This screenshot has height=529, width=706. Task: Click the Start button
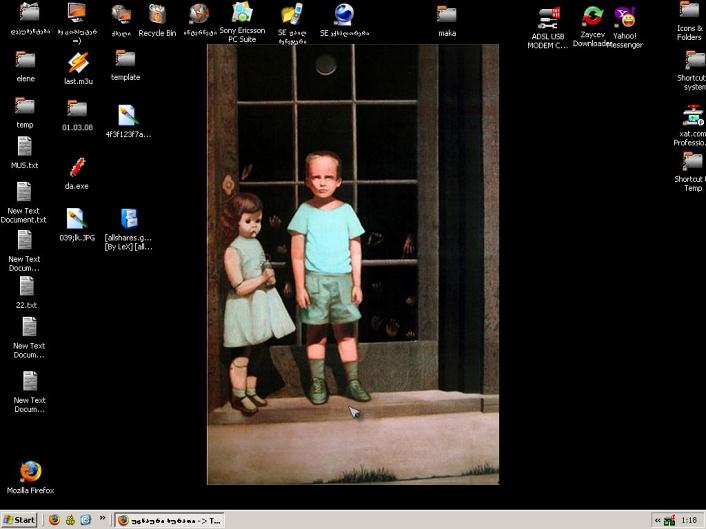[x=19, y=520]
